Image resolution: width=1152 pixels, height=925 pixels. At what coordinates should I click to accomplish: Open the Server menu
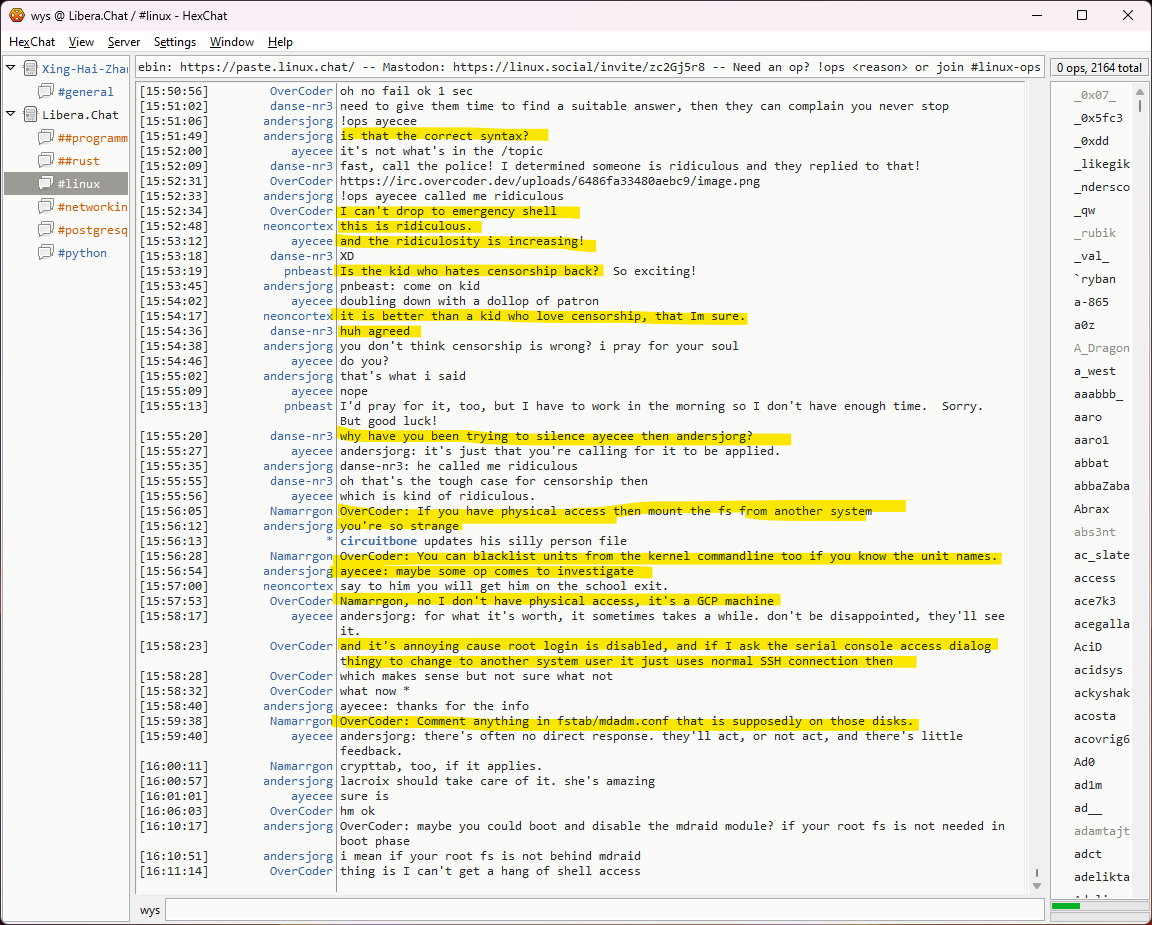click(x=124, y=42)
